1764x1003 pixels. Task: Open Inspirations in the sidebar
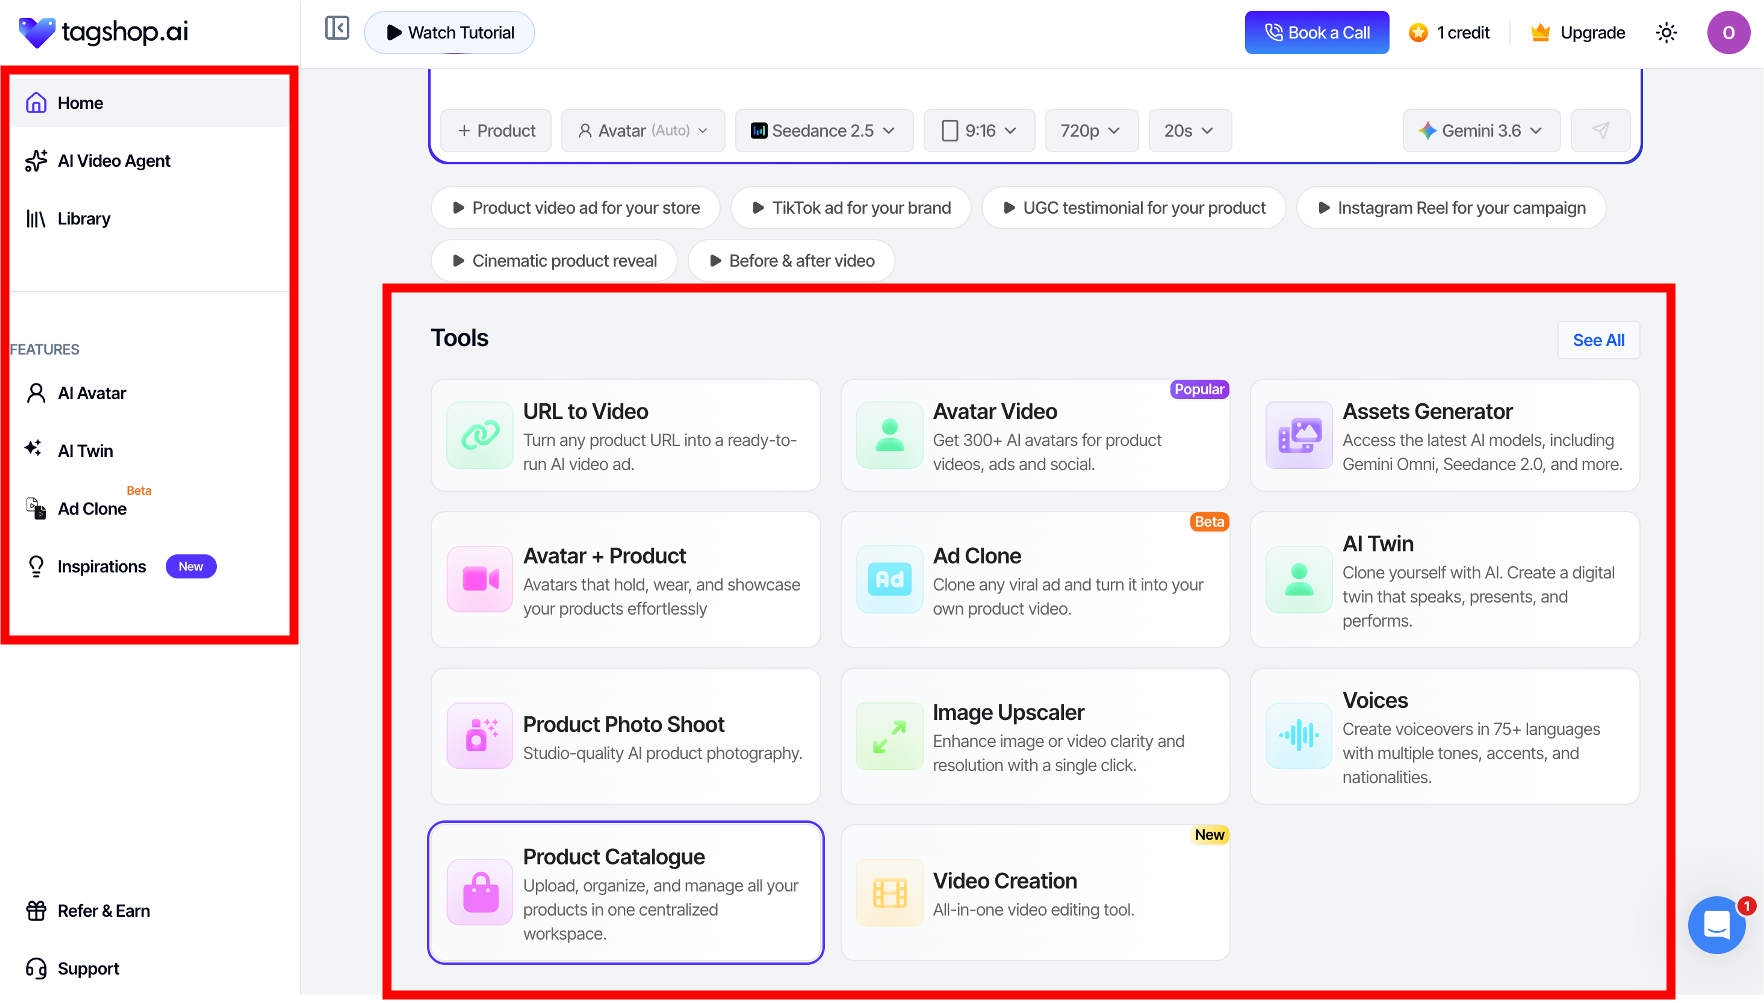[150, 567]
